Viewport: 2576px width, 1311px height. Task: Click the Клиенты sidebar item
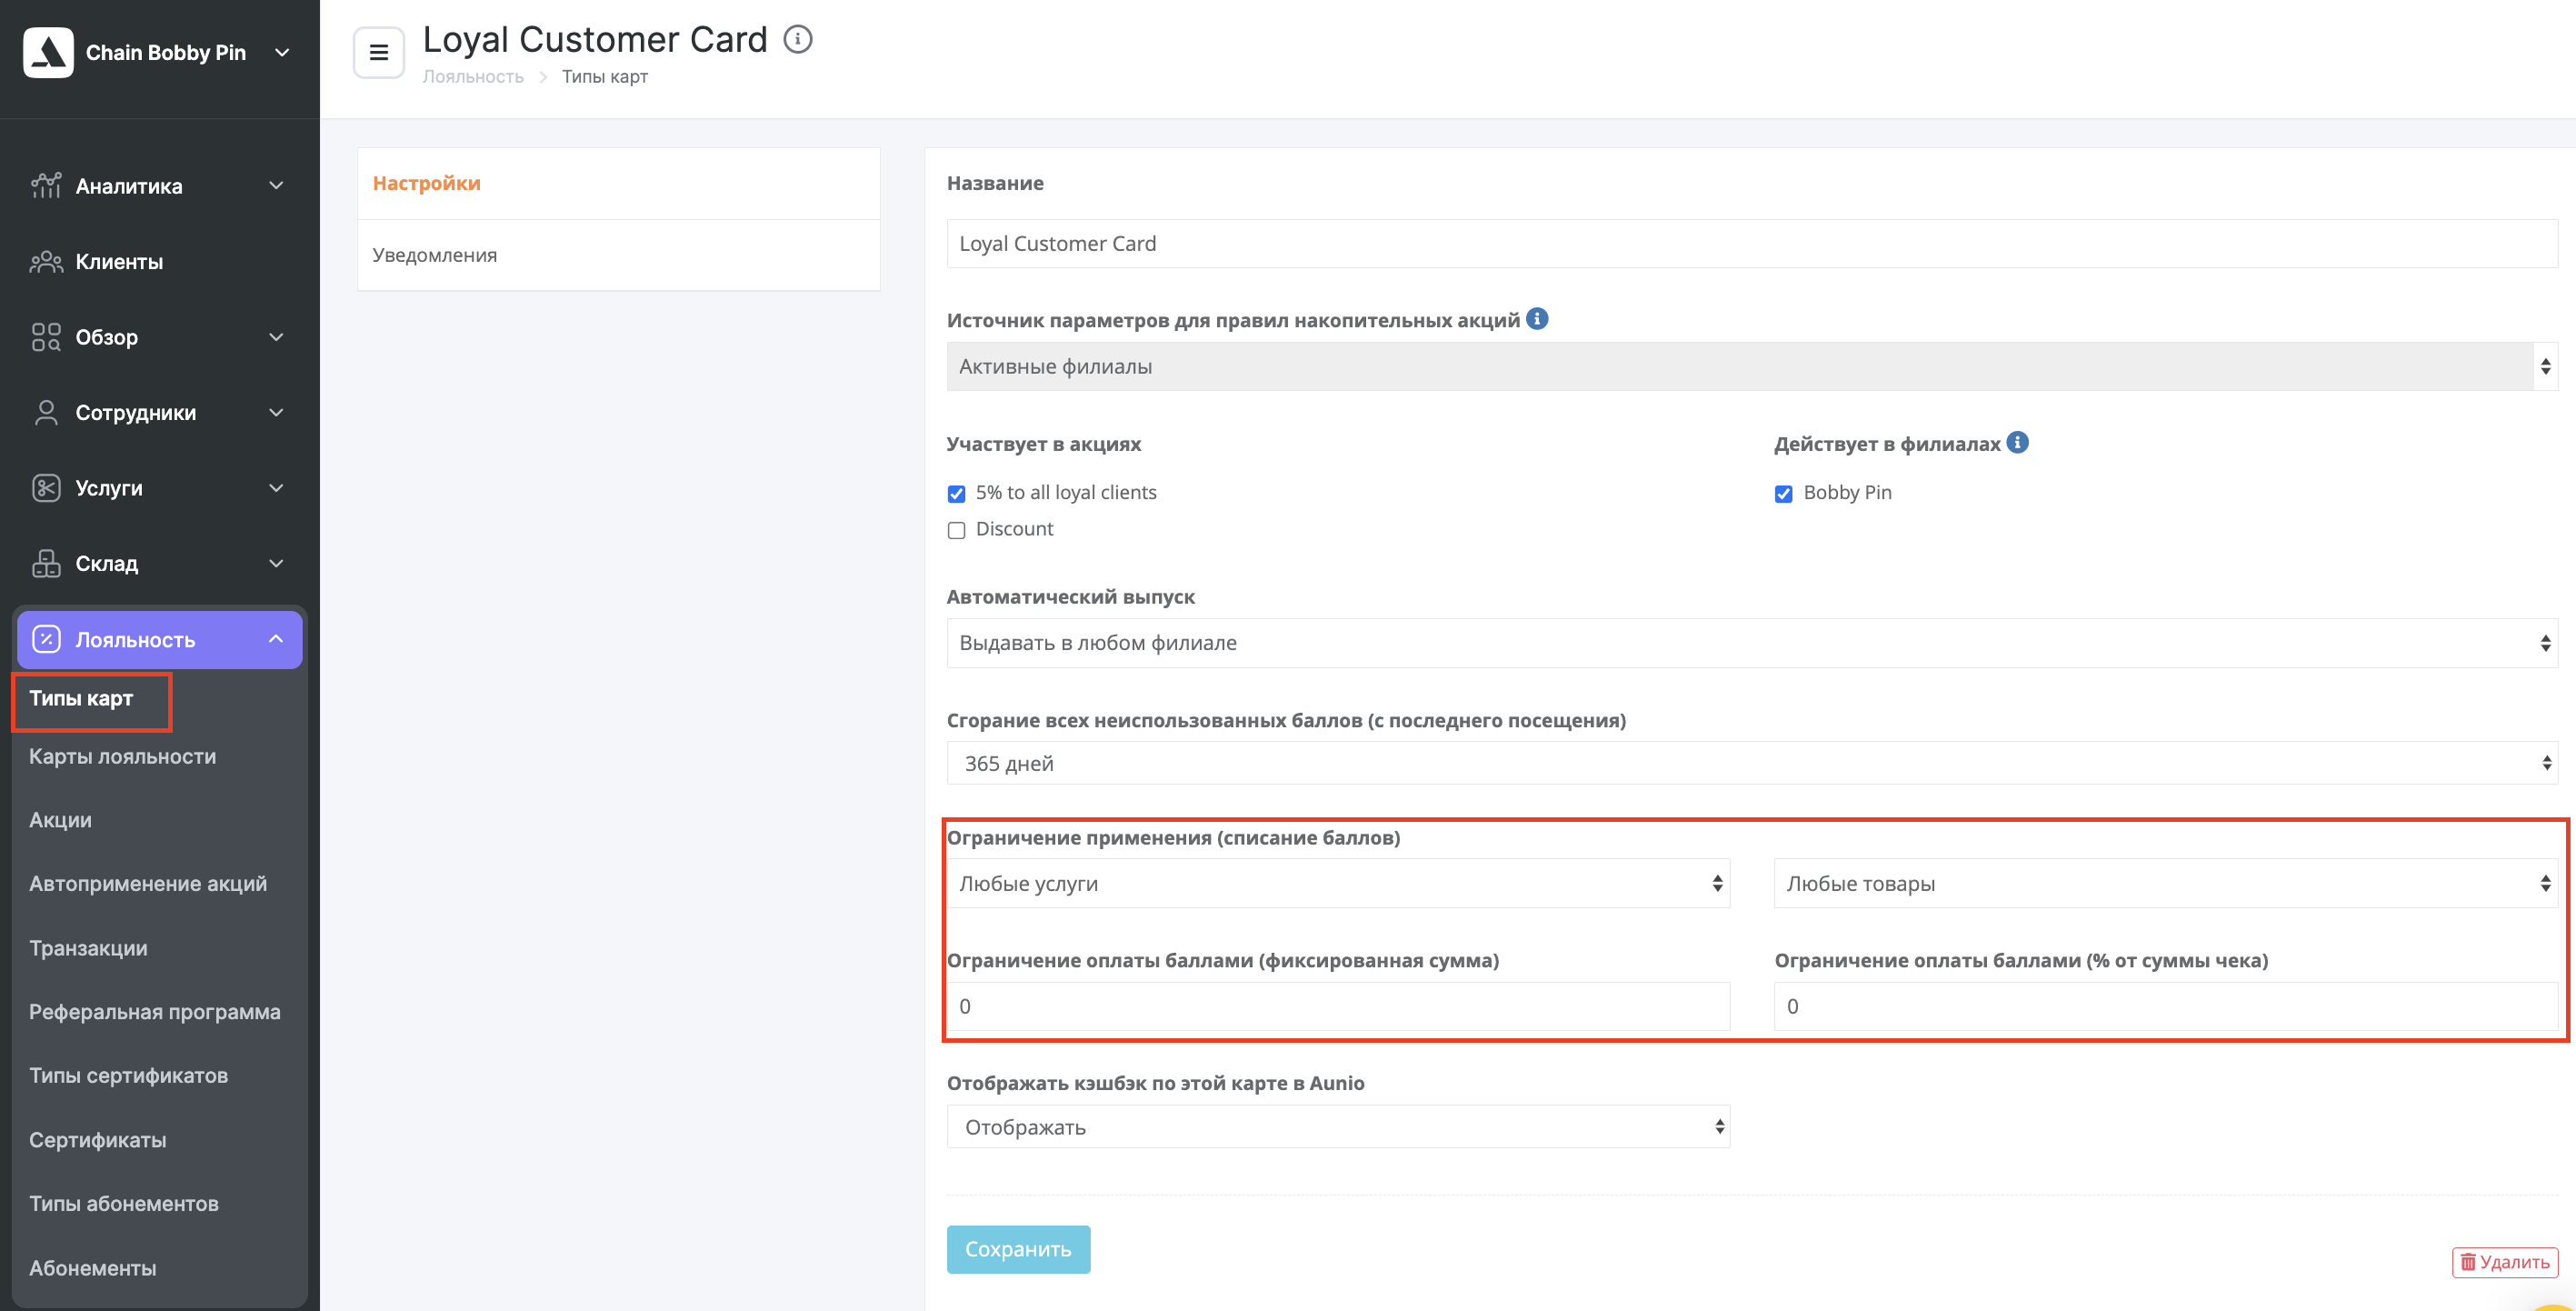pos(119,262)
